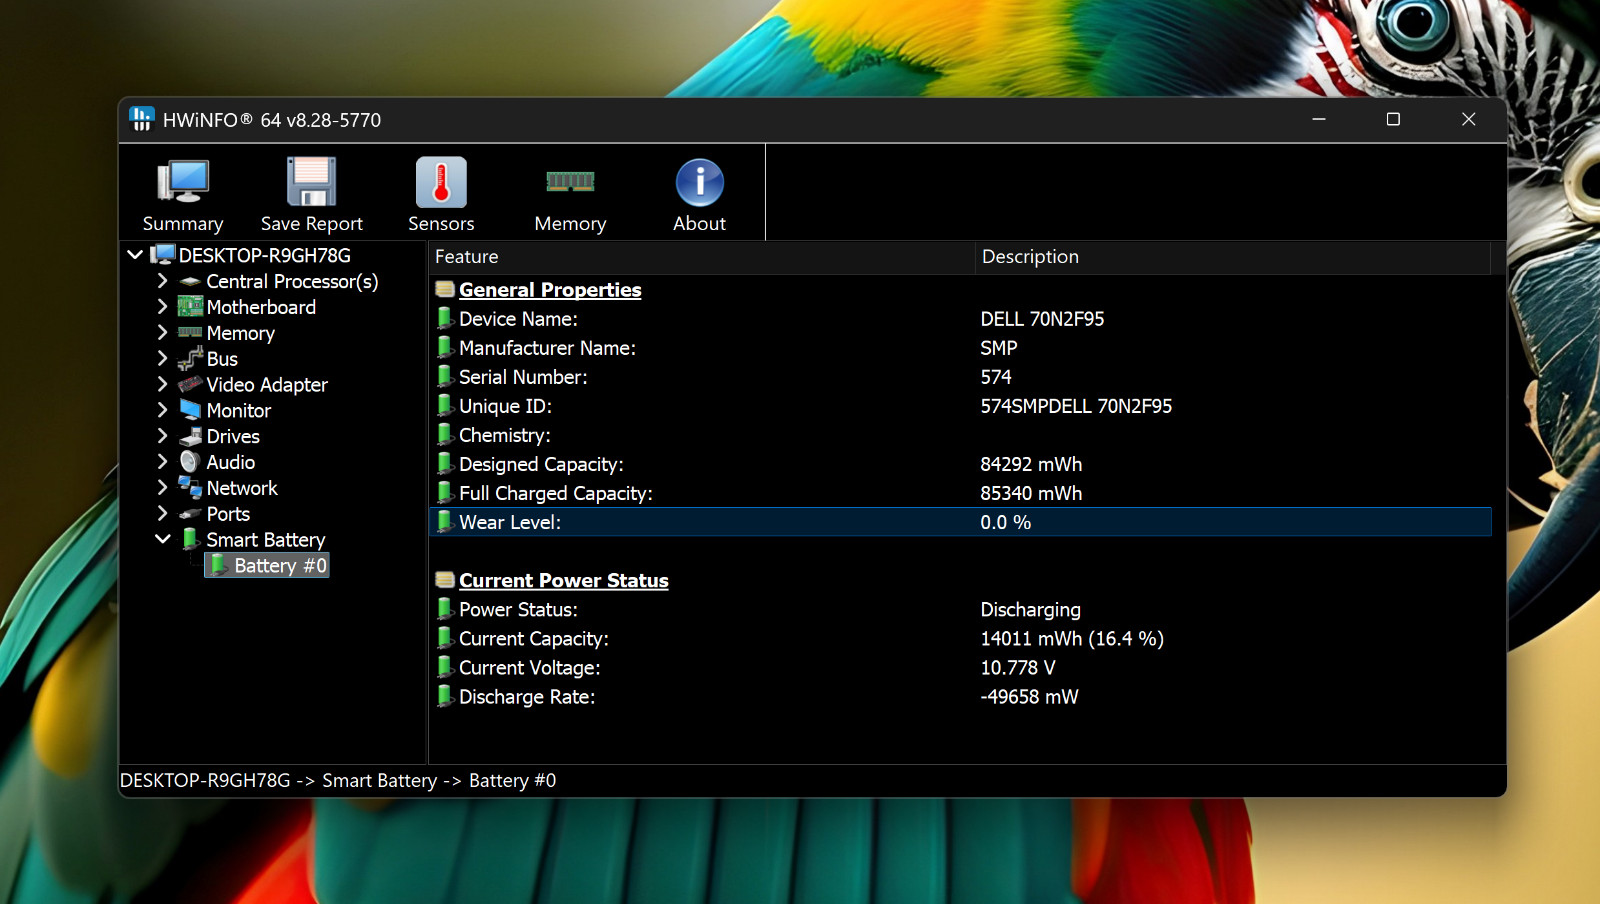Collapse the Smart Battery node
Image resolution: width=1600 pixels, height=904 pixels.
[162, 539]
